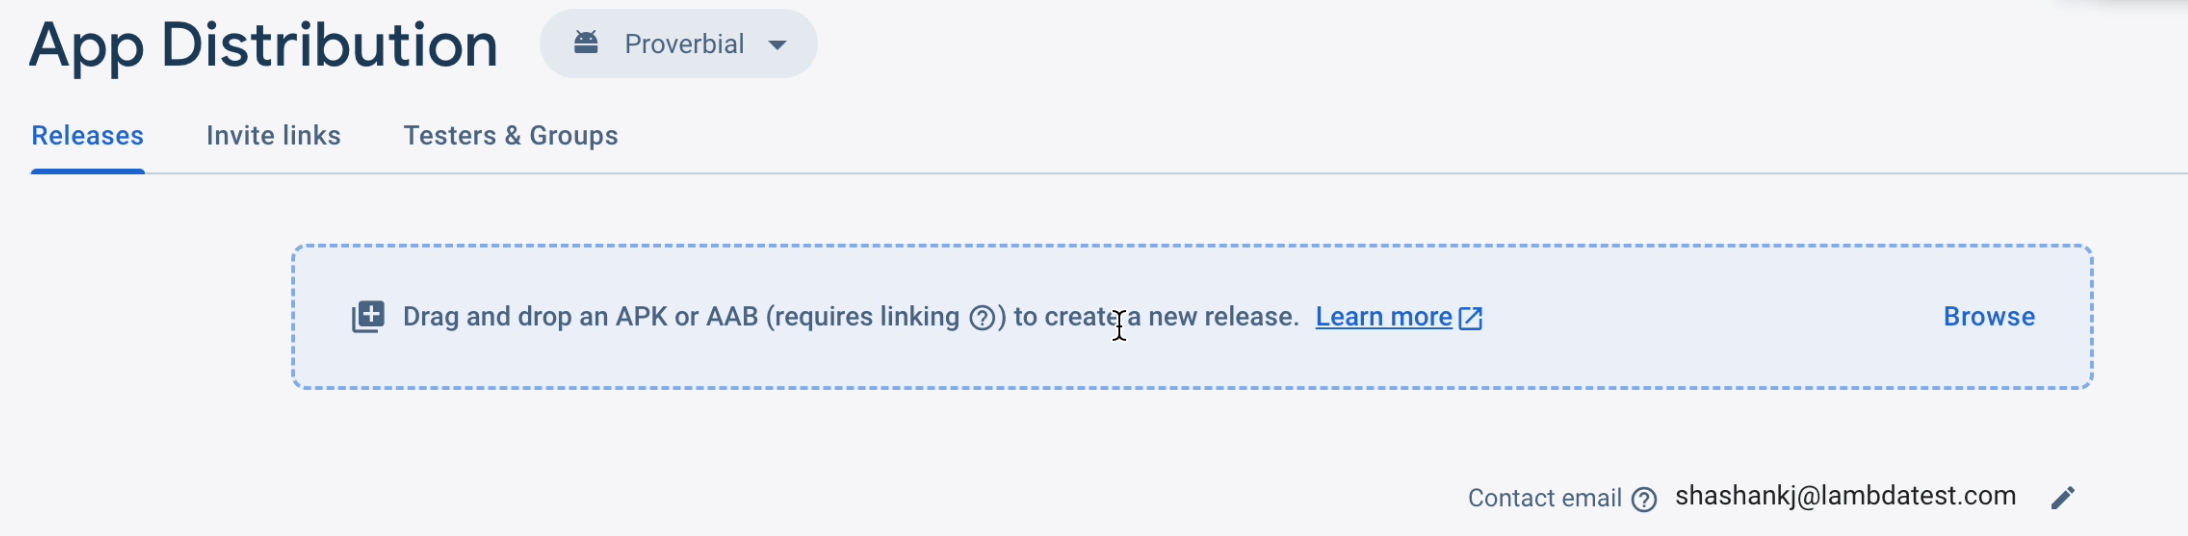Image resolution: width=2188 pixels, height=536 pixels.
Task: Click the dropdown arrow next to Proverbial
Action: [777, 45]
